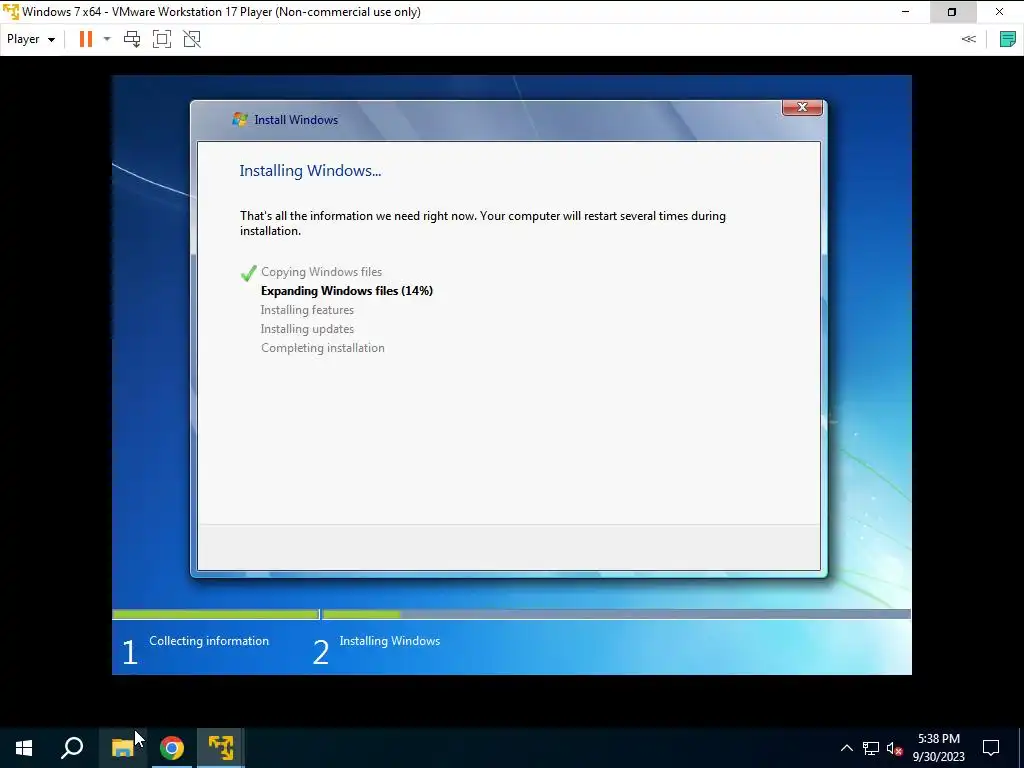Image resolution: width=1024 pixels, height=768 pixels.
Task: Open the notification center icon
Action: coord(991,748)
